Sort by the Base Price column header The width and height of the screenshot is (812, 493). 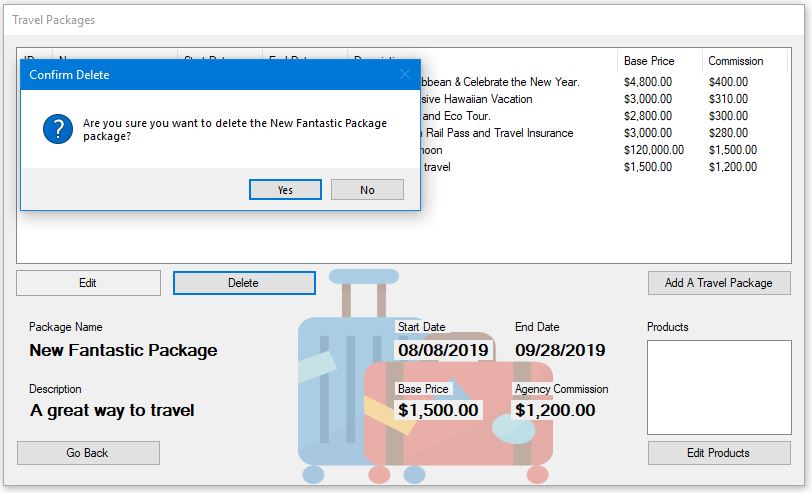tap(649, 61)
